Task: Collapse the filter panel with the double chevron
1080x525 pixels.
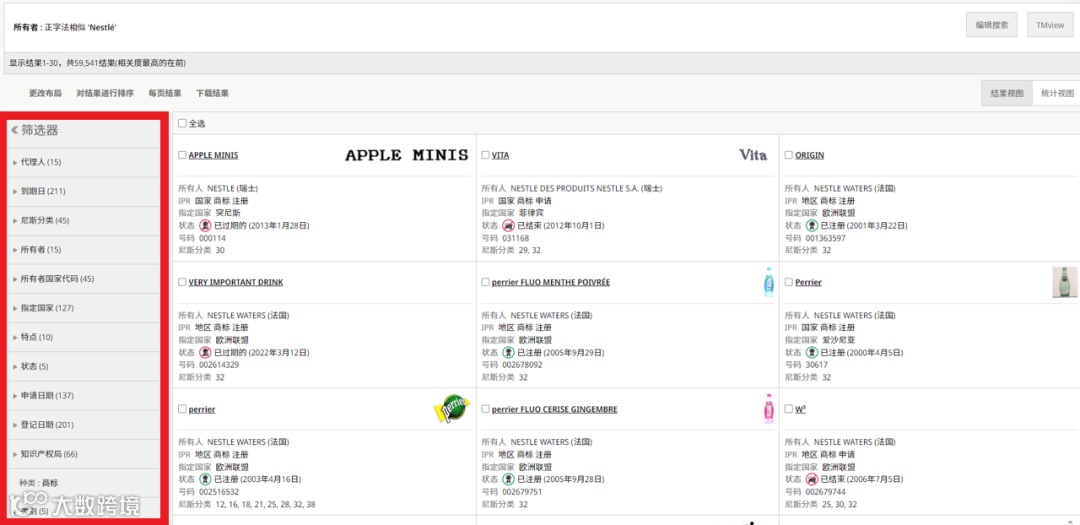Action: [x=15, y=130]
